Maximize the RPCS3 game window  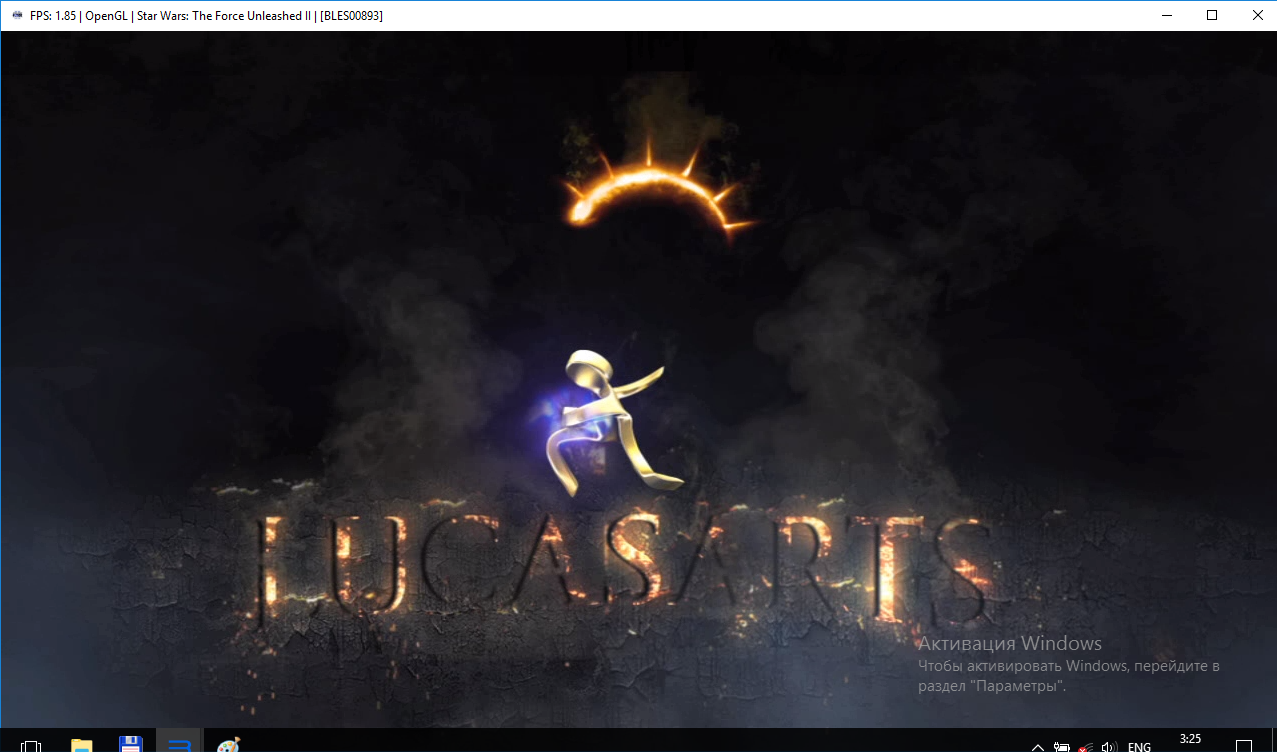(1212, 15)
